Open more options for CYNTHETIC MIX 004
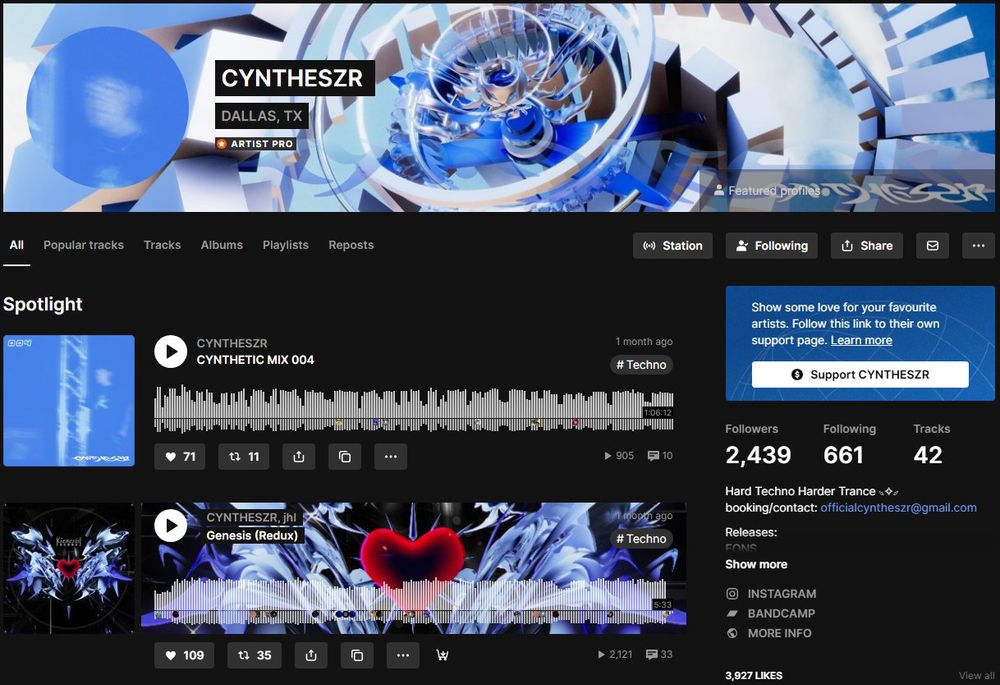The height and width of the screenshot is (685, 1000). (x=391, y=457)
